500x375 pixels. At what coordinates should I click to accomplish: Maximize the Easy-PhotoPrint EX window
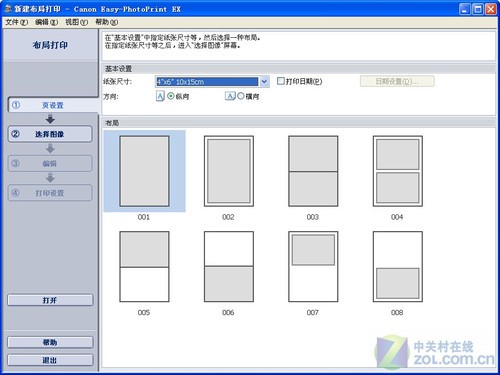tap(478, 9)
